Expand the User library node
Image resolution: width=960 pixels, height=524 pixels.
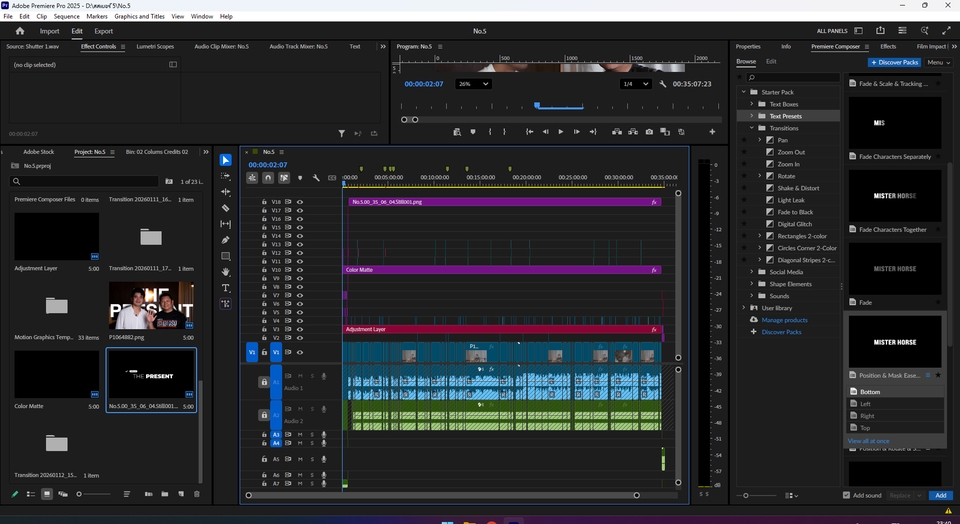(744, 308)
